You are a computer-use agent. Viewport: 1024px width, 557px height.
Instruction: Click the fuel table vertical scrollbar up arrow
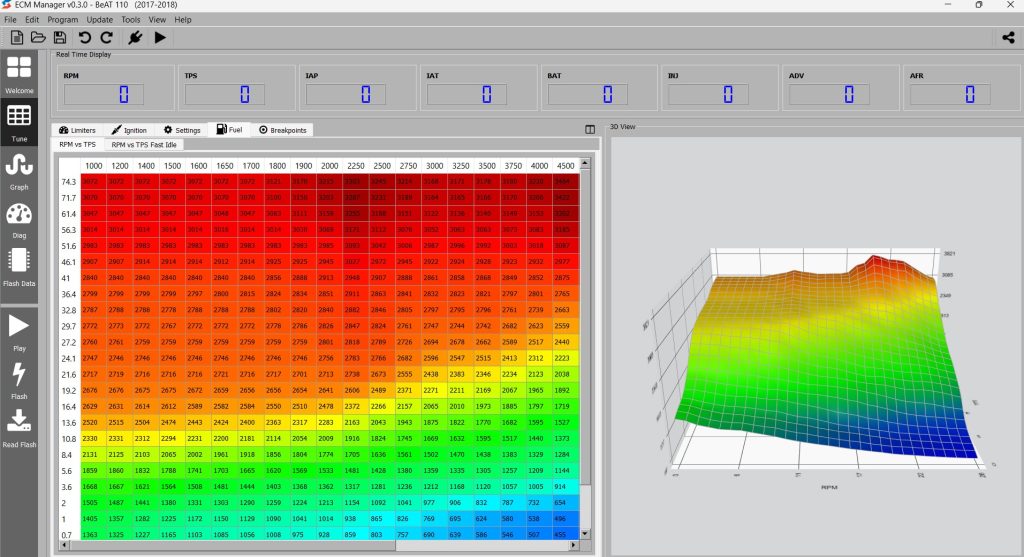[585, 163]
